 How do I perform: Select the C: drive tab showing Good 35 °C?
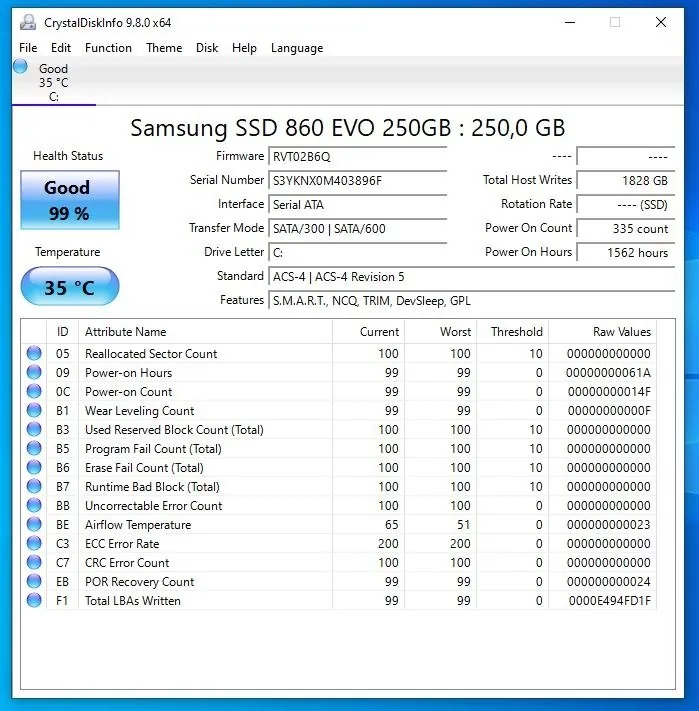point(54,82)
